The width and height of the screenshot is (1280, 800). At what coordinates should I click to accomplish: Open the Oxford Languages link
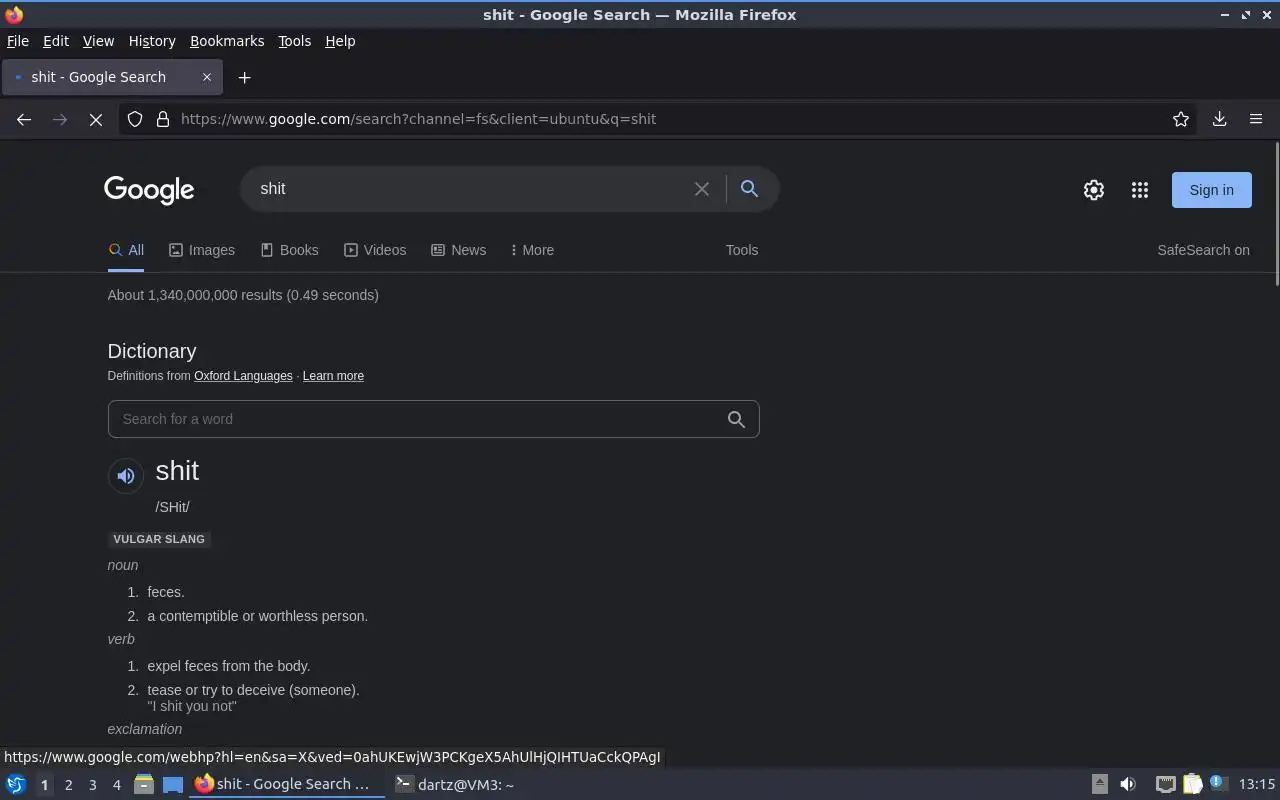coord(243,376)
